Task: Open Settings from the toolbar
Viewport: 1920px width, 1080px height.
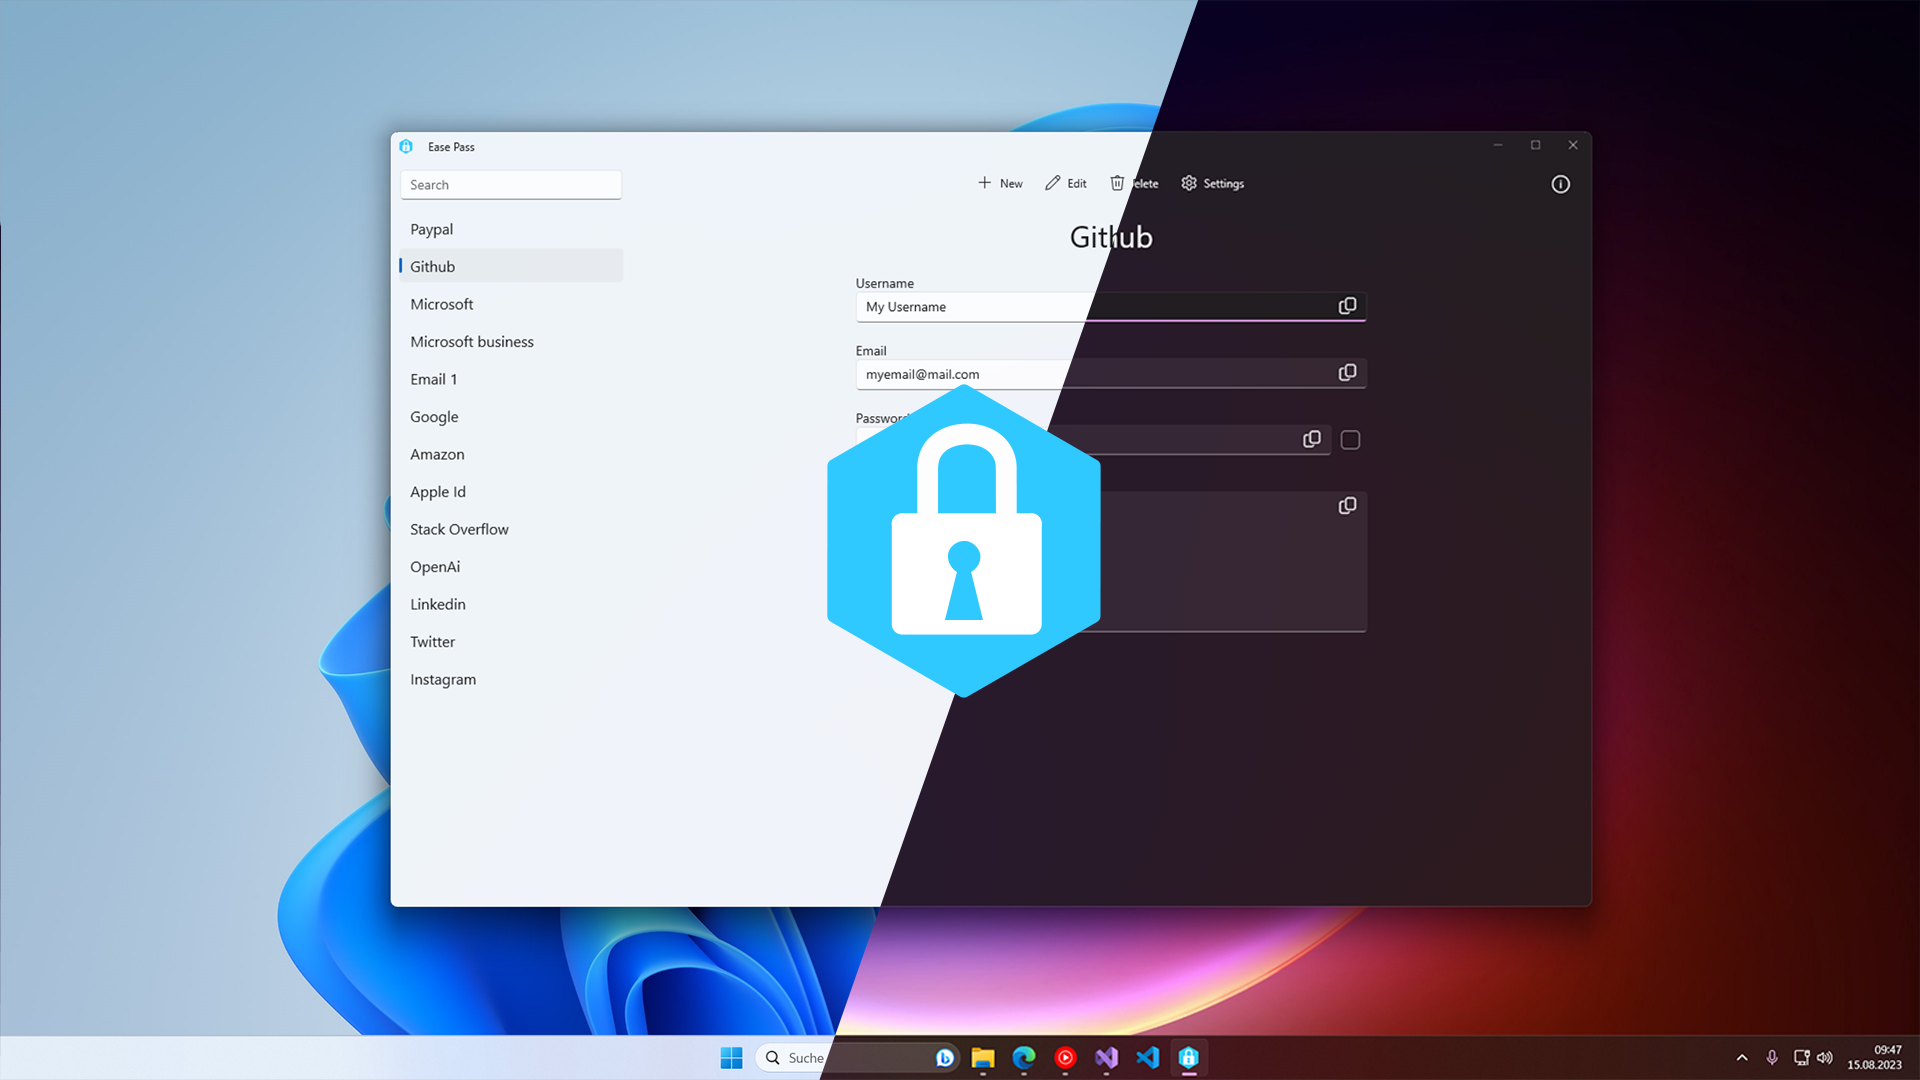Action: click(x=1212, y=183)
